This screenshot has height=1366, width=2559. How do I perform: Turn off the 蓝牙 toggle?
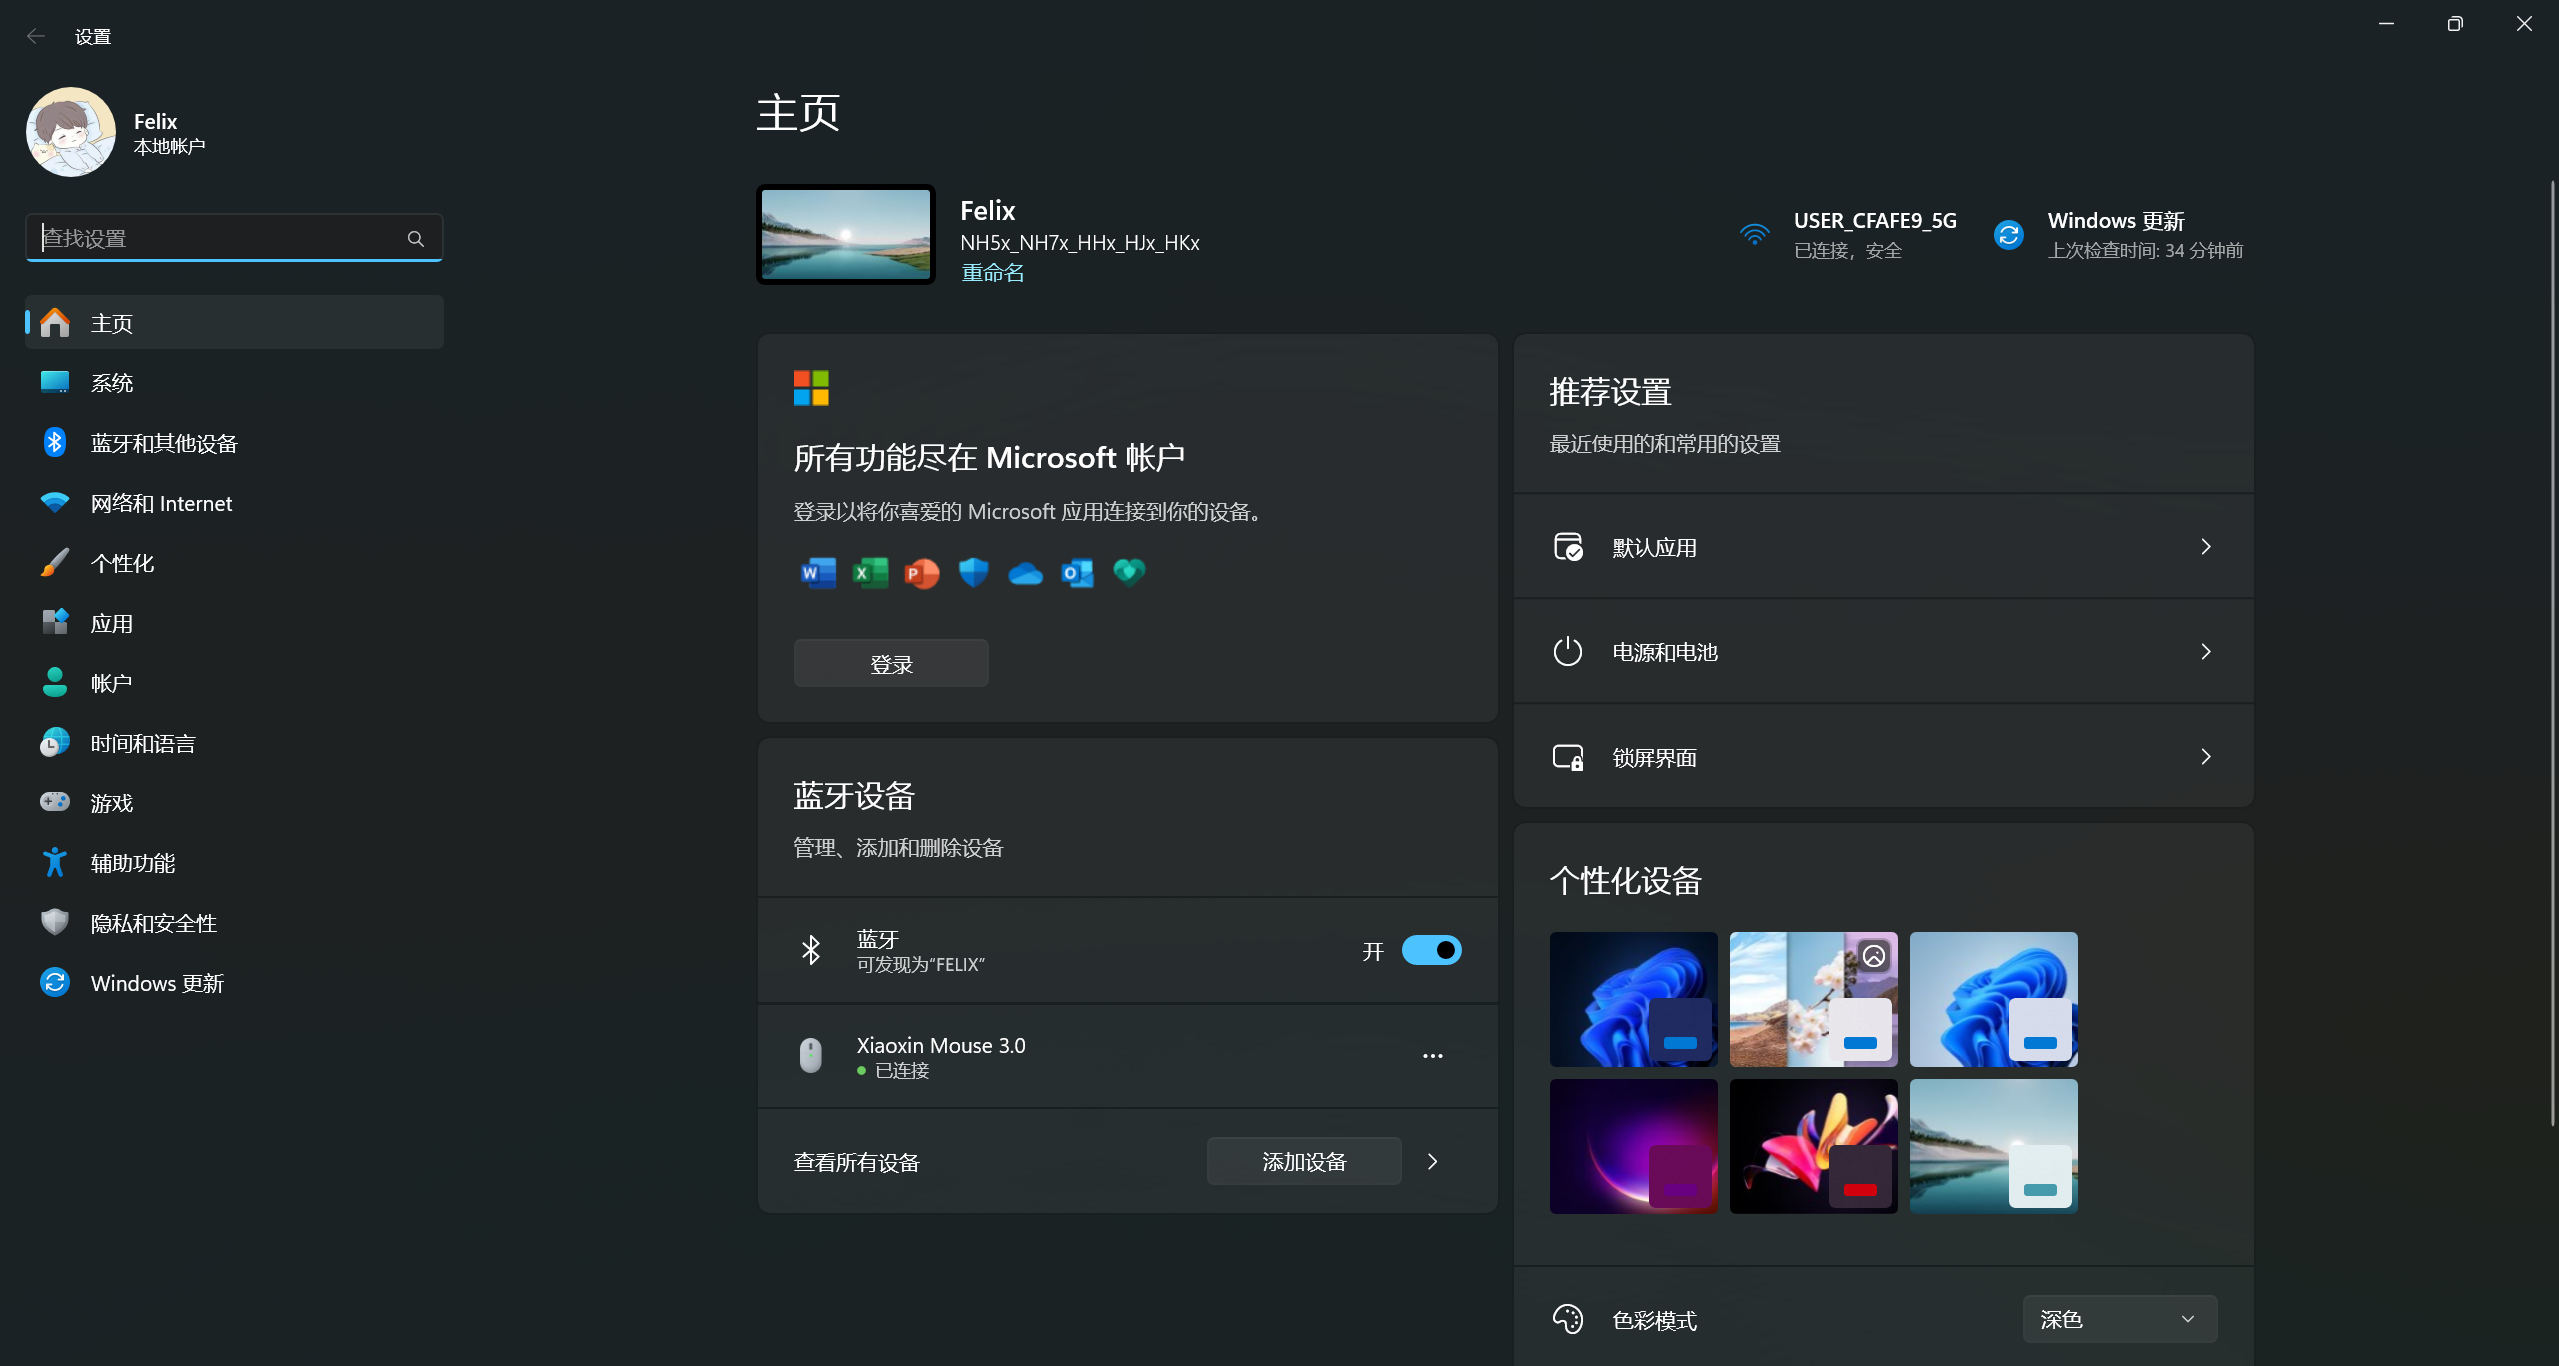[1430, 950]
